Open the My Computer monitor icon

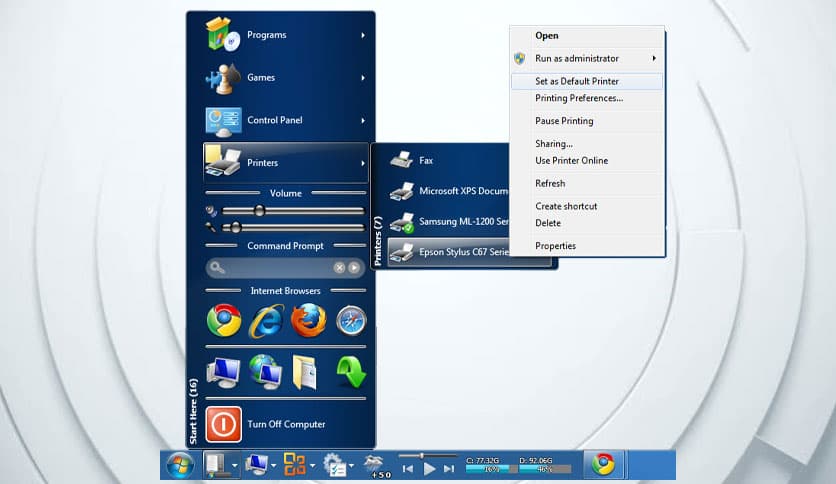pos(223,372)
